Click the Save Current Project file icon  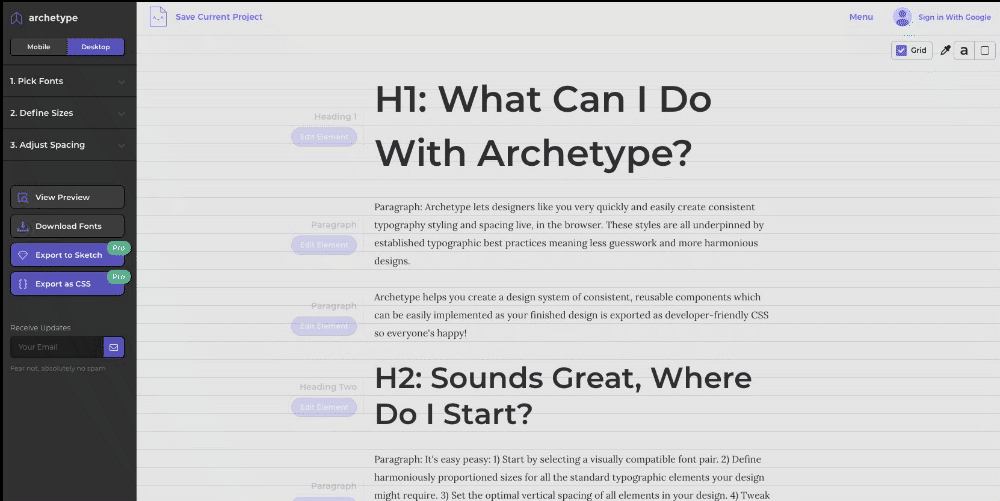[x=158, y=17]
